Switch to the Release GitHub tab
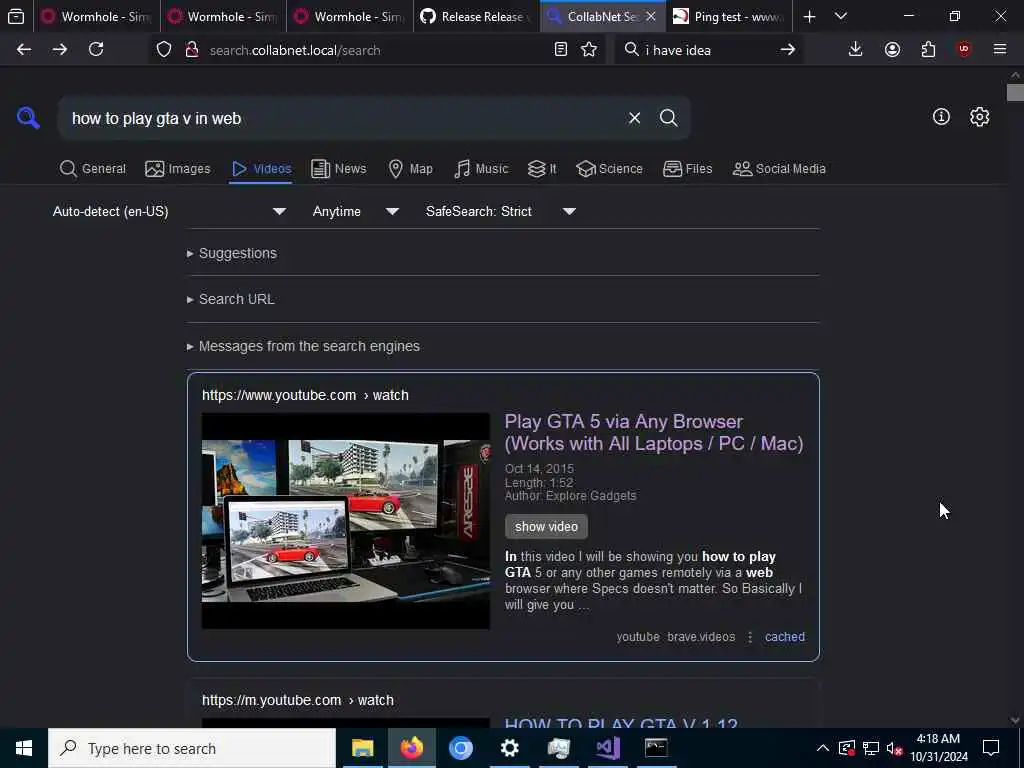The image size is (1024, 768). pyautogui.click(x=476, y=16)
